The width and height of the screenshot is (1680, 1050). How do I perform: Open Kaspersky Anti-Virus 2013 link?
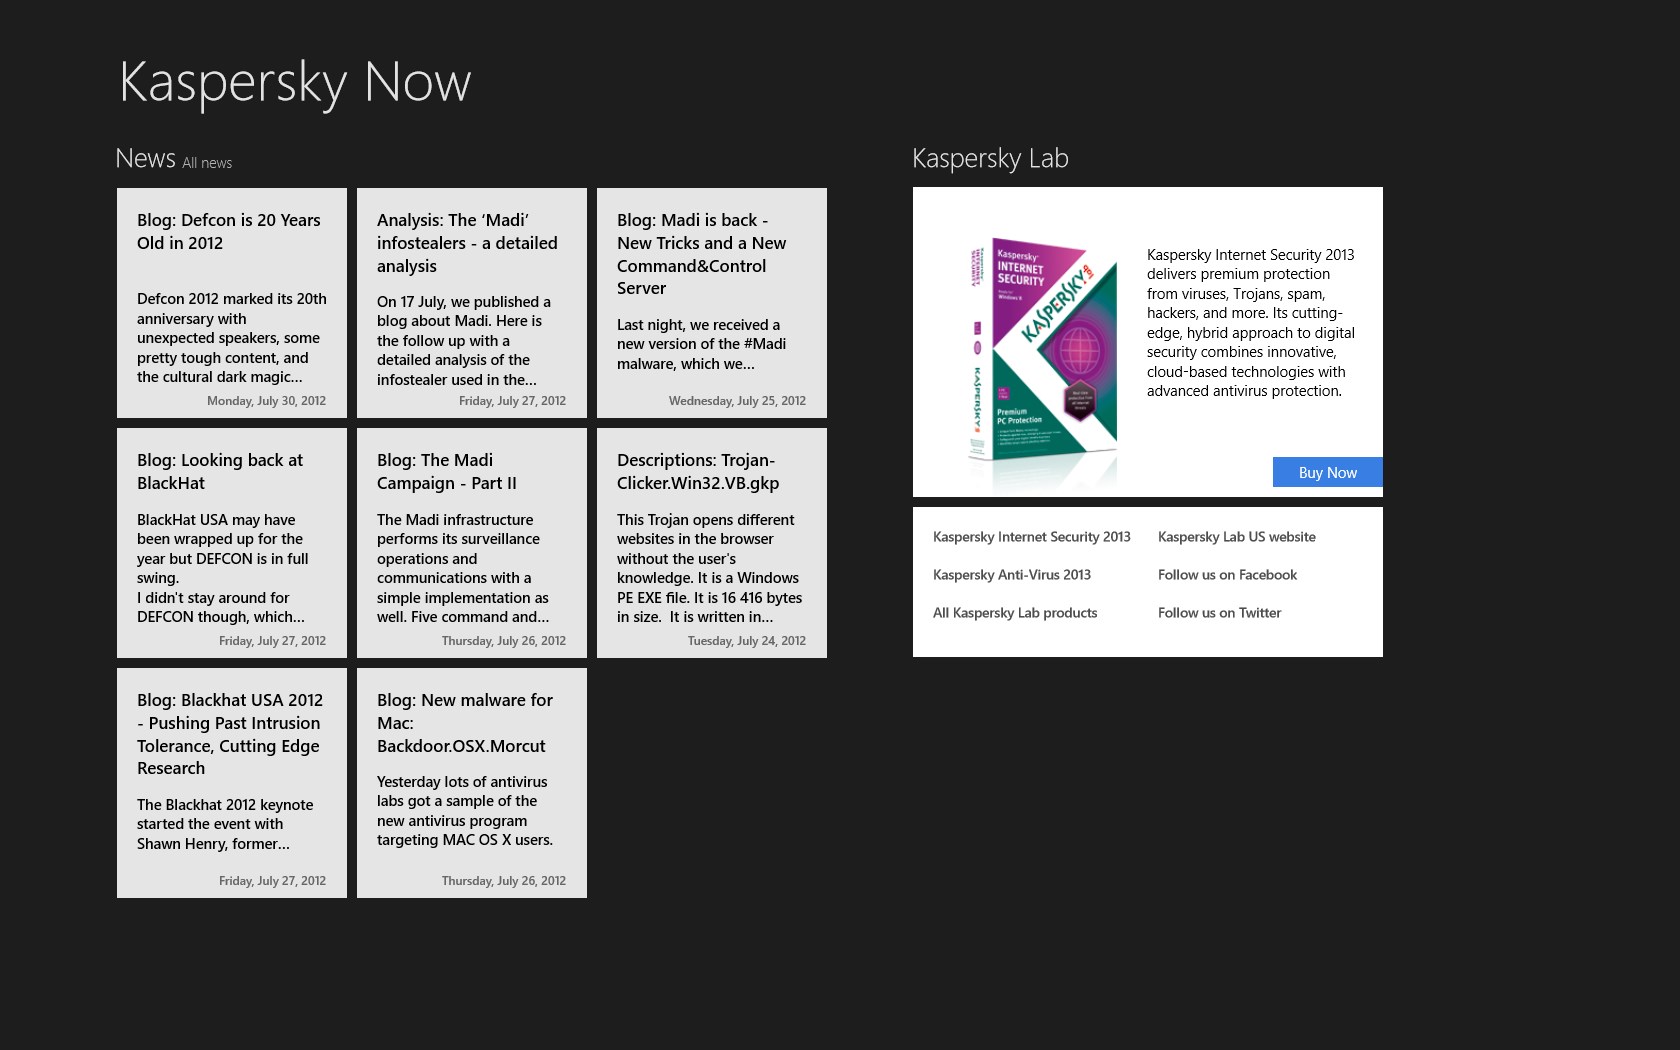(x=1011, y=575)
